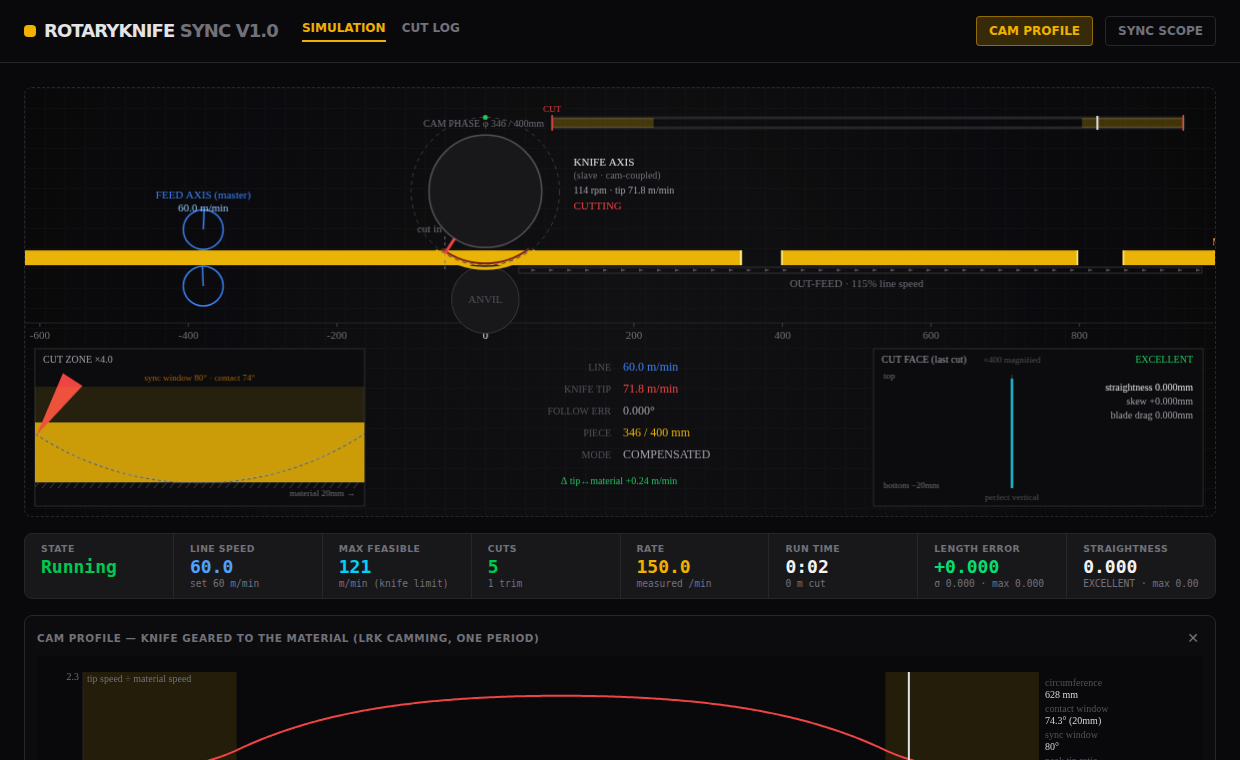The image size is (1240, 760).
Task: Click the red CUTTING status text
Action: (x=597, y=206)
